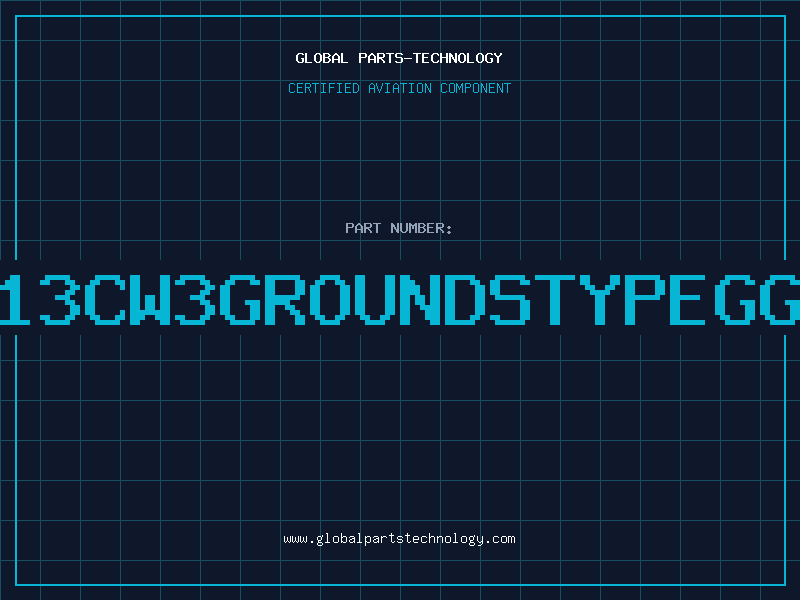Viewport: 800px width, 600px height.
Task: Select the CERTIFIED AVIATION COMPONENT subtitle
Action: [x=399, y=88]
